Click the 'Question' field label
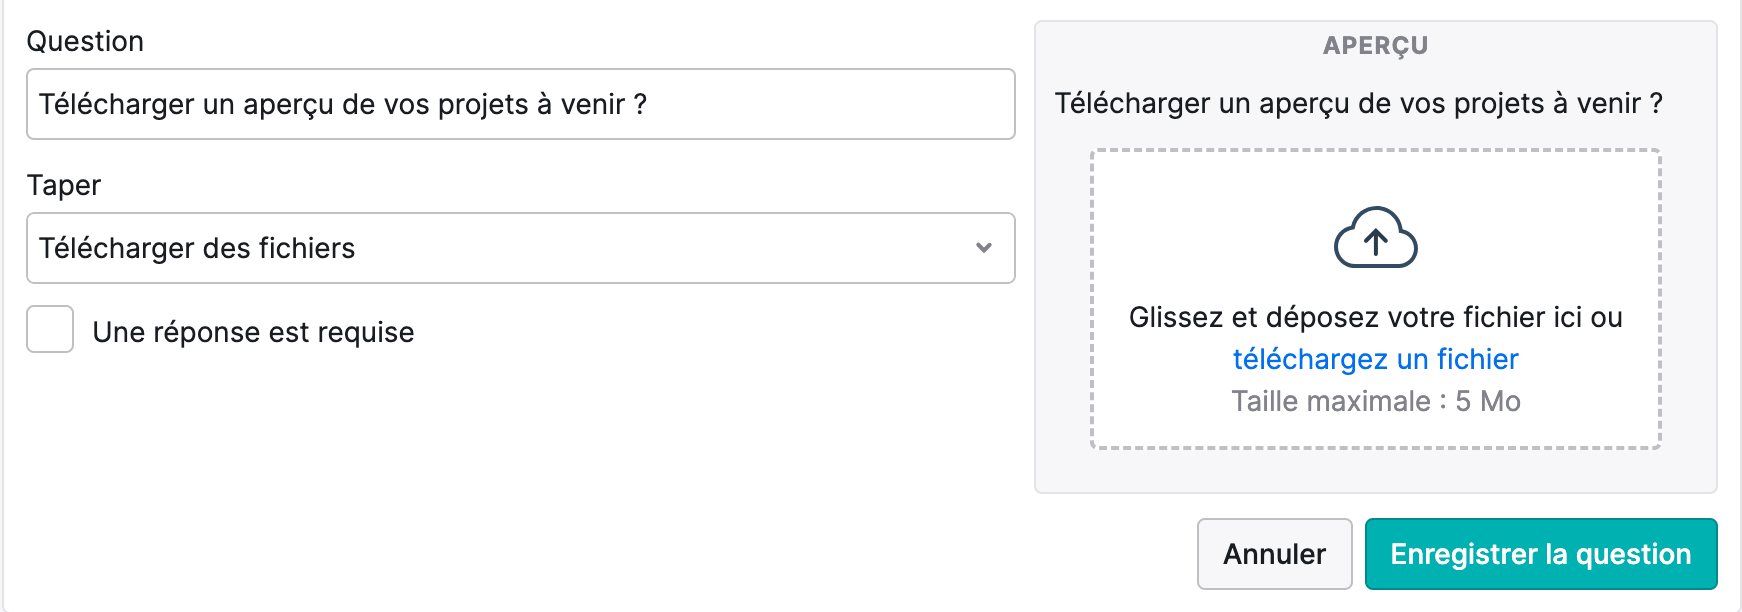Viewport: 1742px width, 612px height. [x=85, y=41]
